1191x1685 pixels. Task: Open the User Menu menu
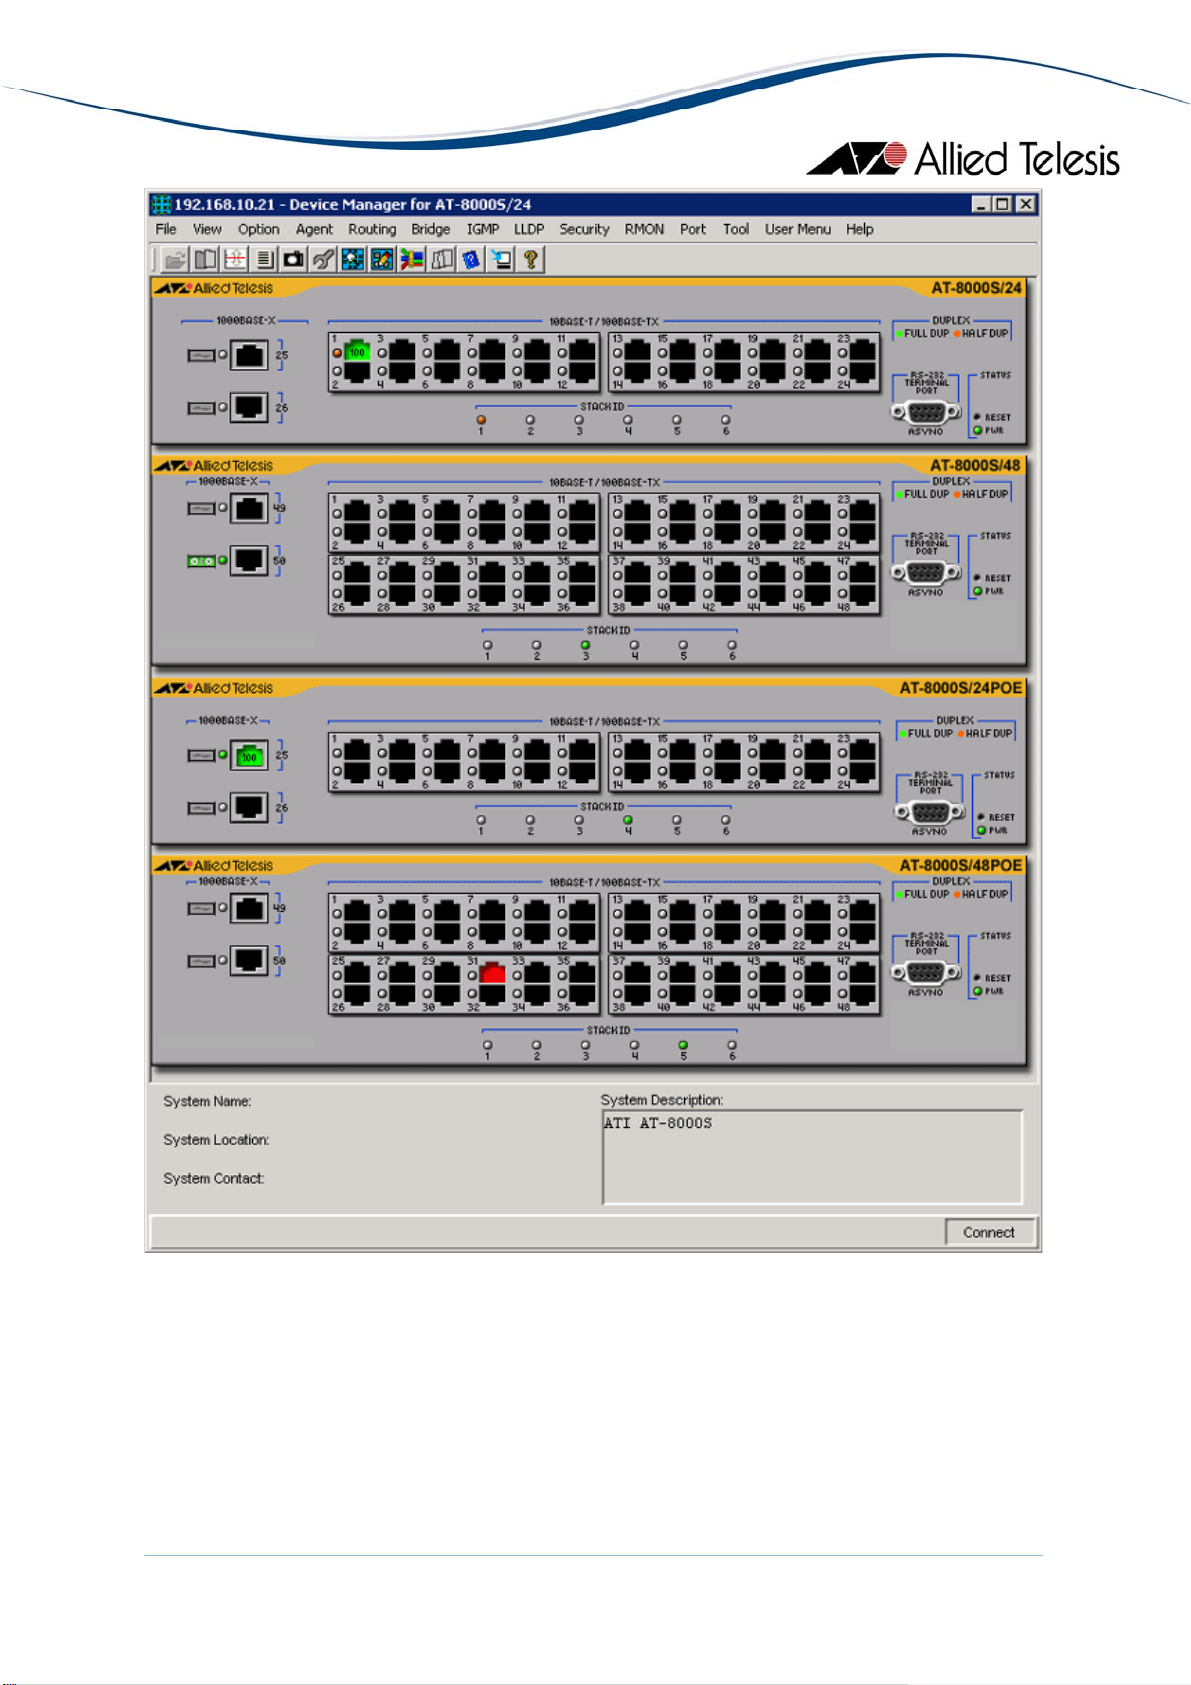(798, 229)
